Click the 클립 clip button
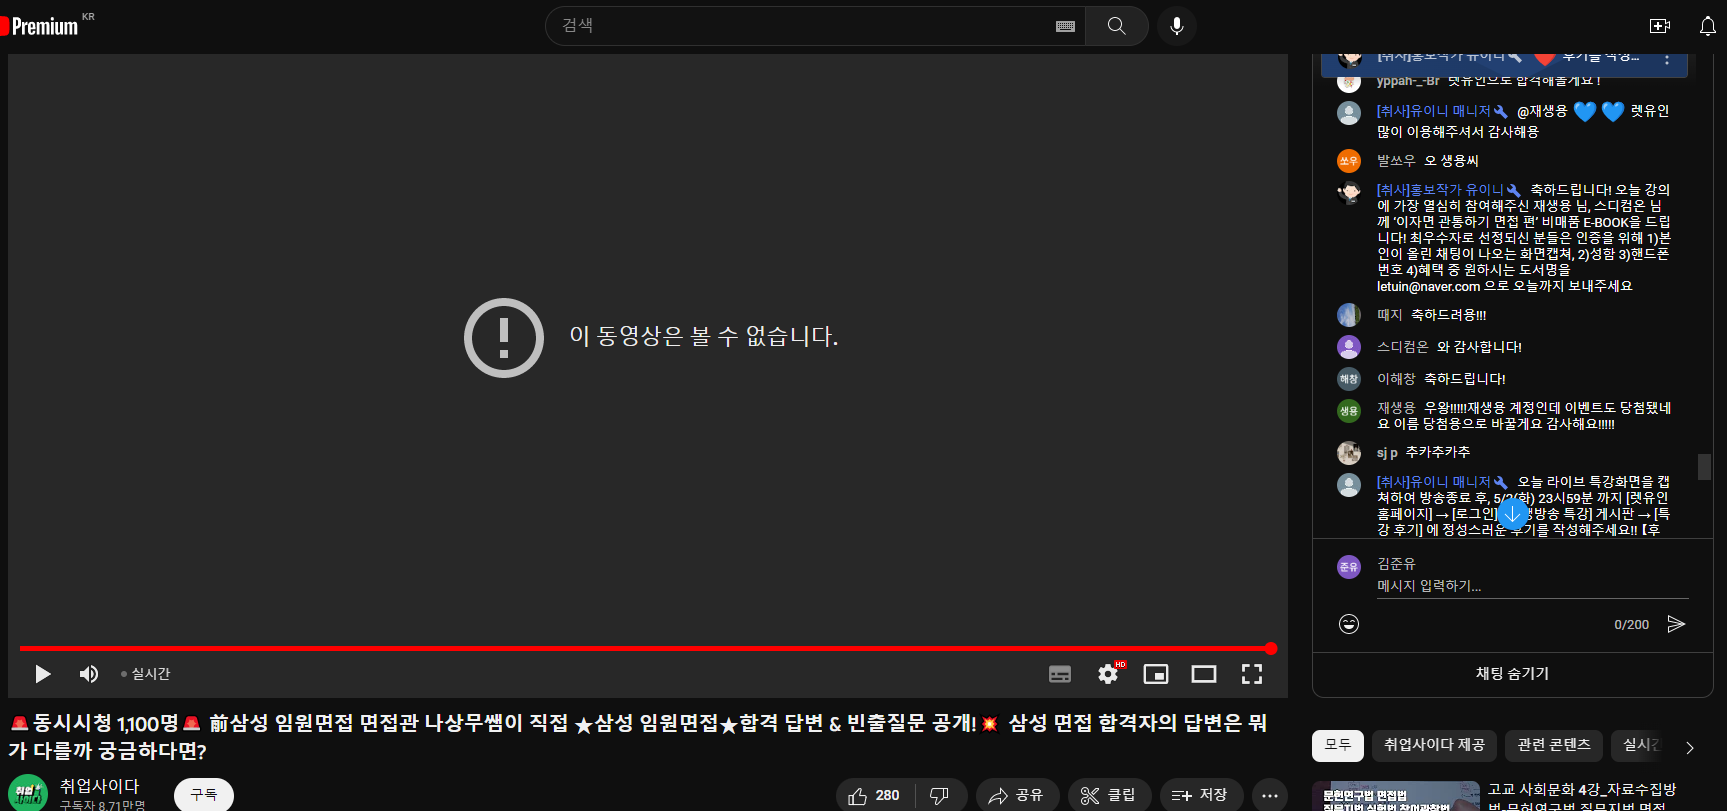 point(1109,795)
